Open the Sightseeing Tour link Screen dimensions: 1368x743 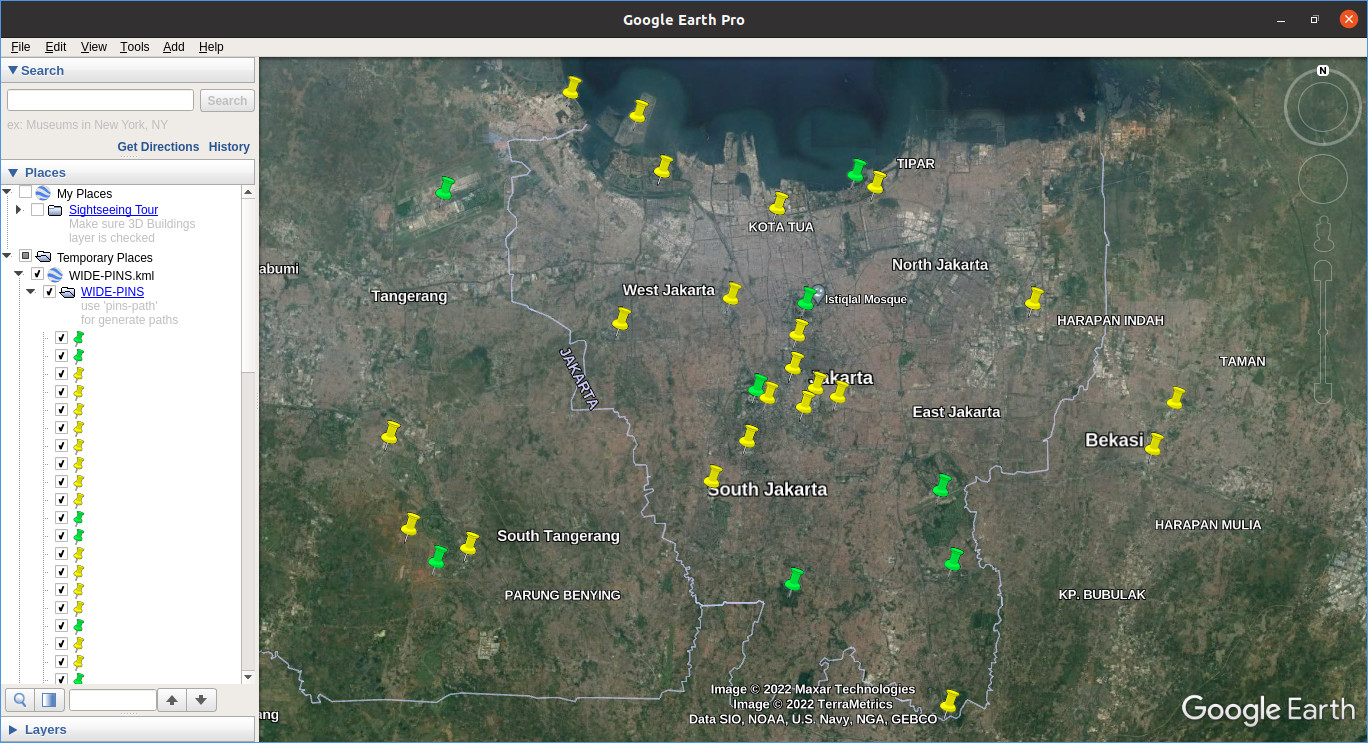point(113,210)
